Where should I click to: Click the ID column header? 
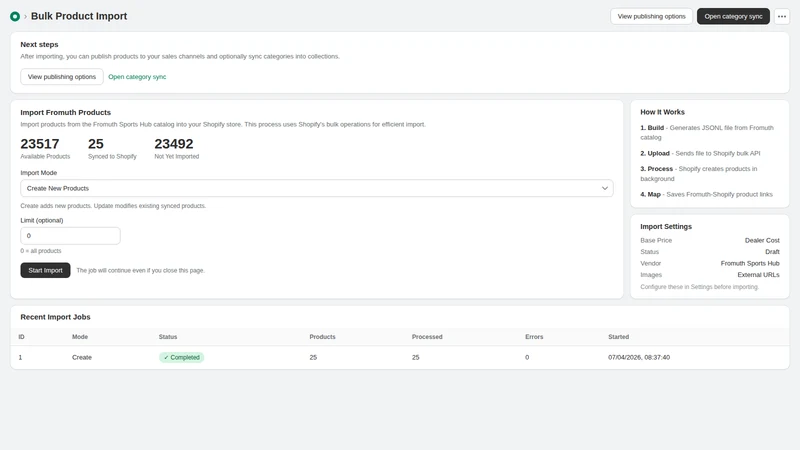click(x=21, y=337)
